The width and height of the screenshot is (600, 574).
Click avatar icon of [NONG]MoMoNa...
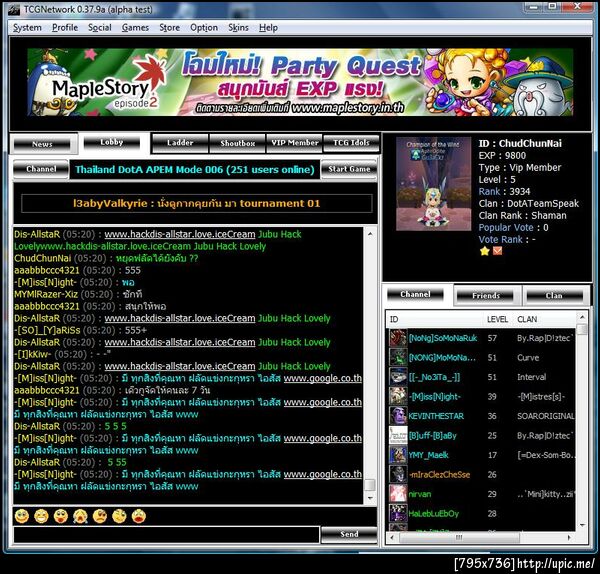tap(398, 357)
